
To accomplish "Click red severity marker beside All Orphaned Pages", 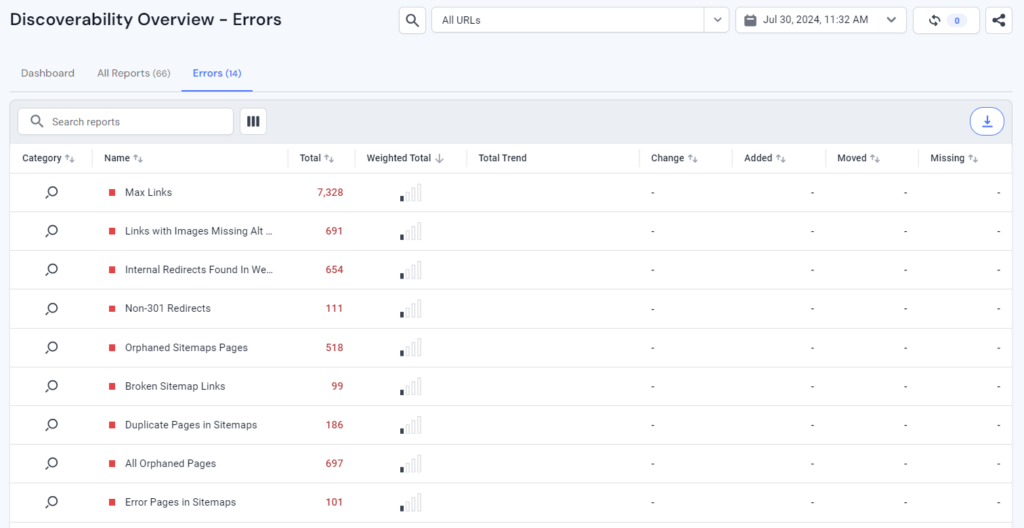I will [112, 464].
